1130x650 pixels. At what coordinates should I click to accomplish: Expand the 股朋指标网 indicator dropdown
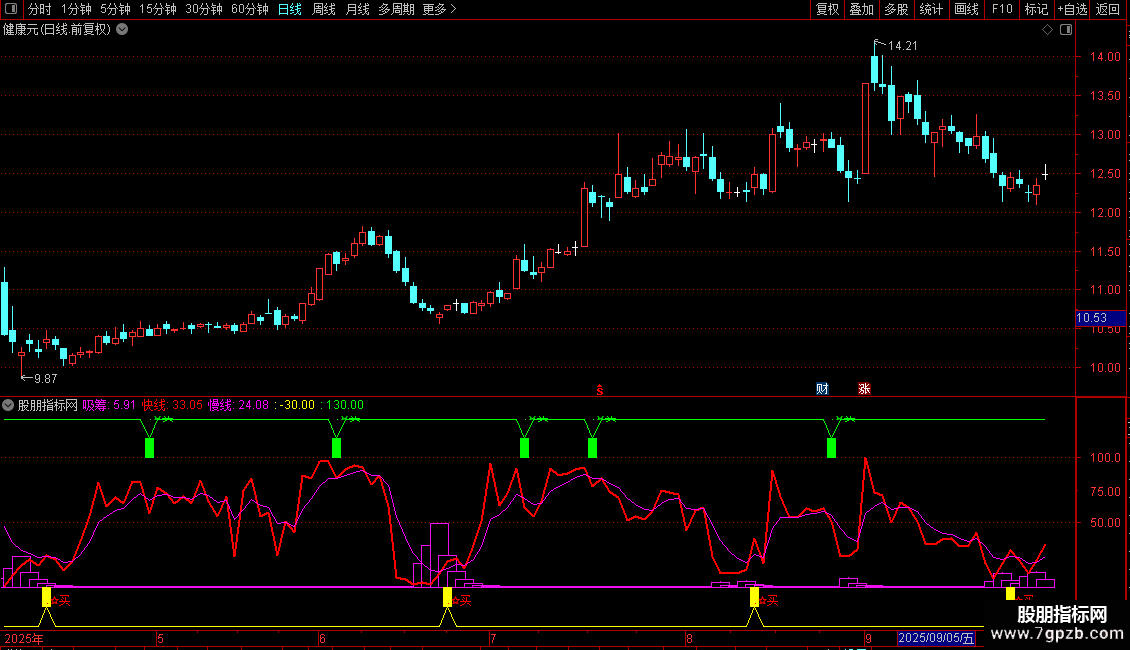(9, 405)
